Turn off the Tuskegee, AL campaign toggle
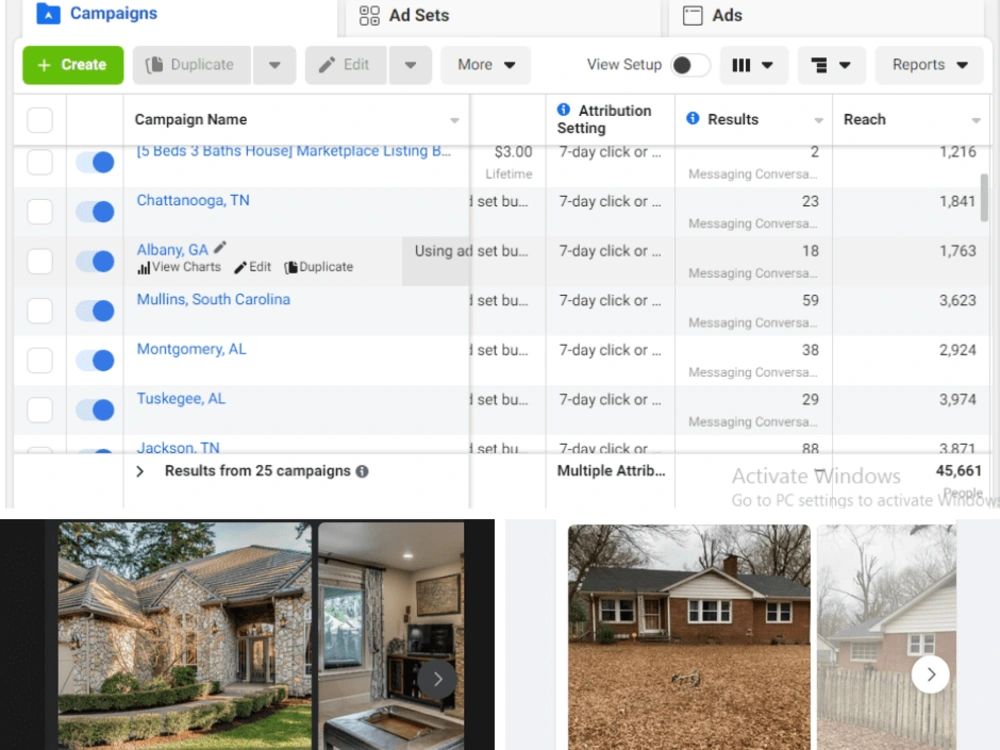1000x750 pixels. tap(95, 409)
